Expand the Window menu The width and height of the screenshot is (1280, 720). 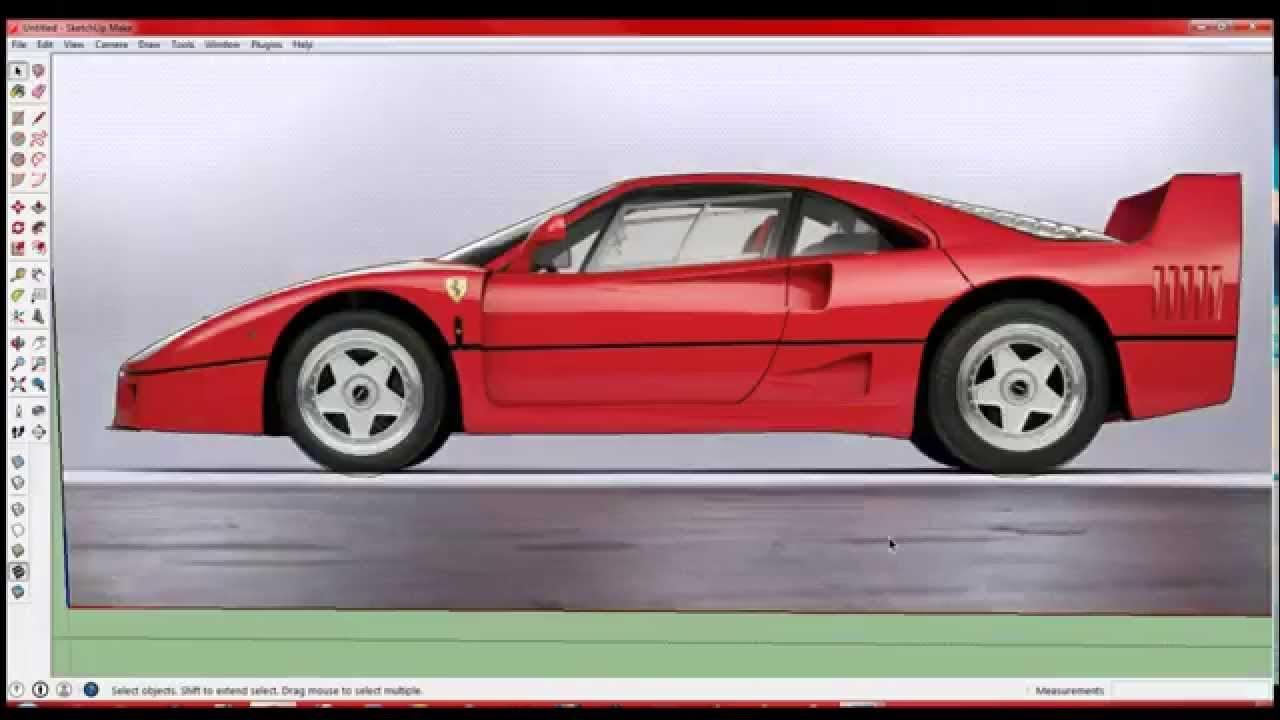222,45
